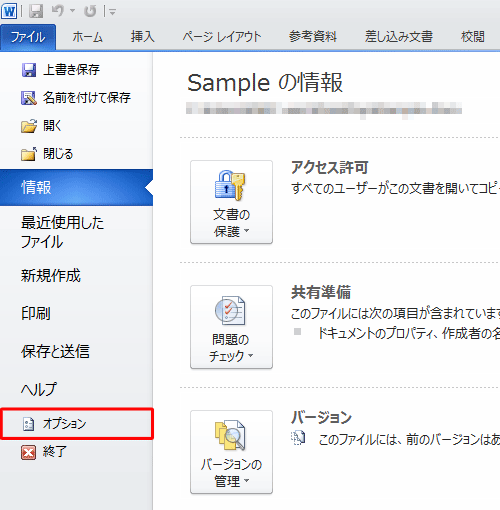500x510 pixels.
Task: Switch to the 差し込み文書 tab
Action: (399, 37)
